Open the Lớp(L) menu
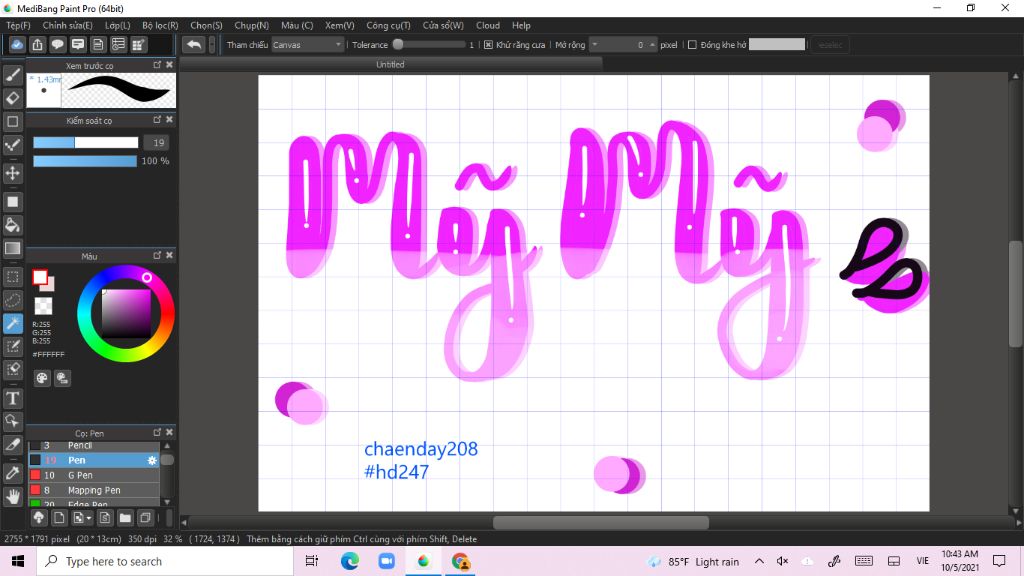This screenshot has height=576, width=1024. coord(118,25)
